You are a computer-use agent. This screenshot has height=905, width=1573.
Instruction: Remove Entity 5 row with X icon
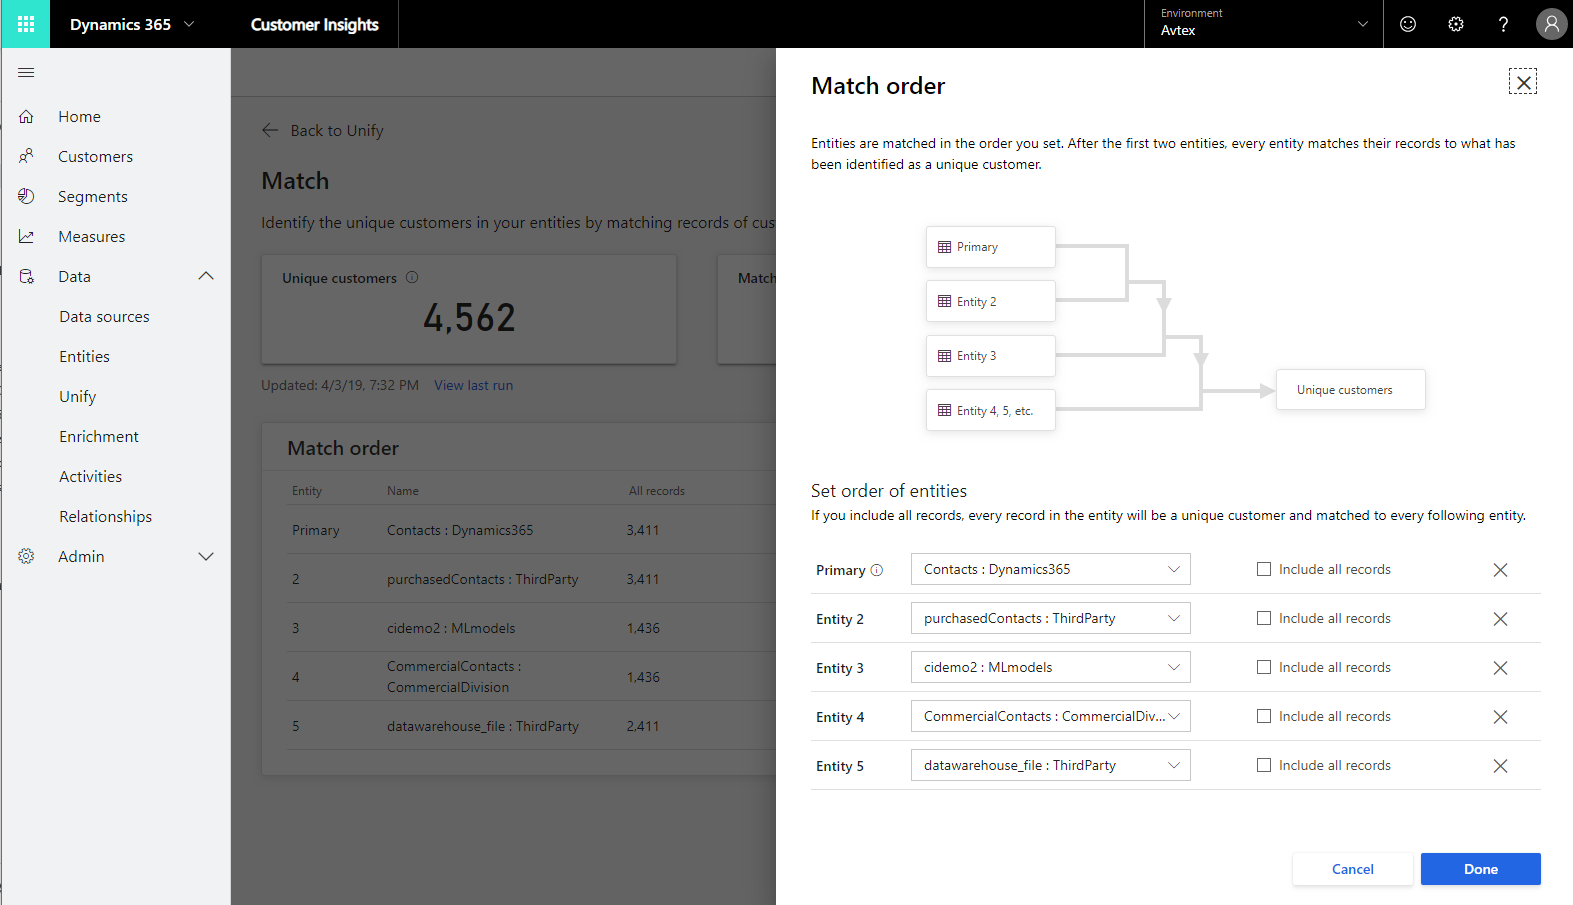pos(1500,766)
